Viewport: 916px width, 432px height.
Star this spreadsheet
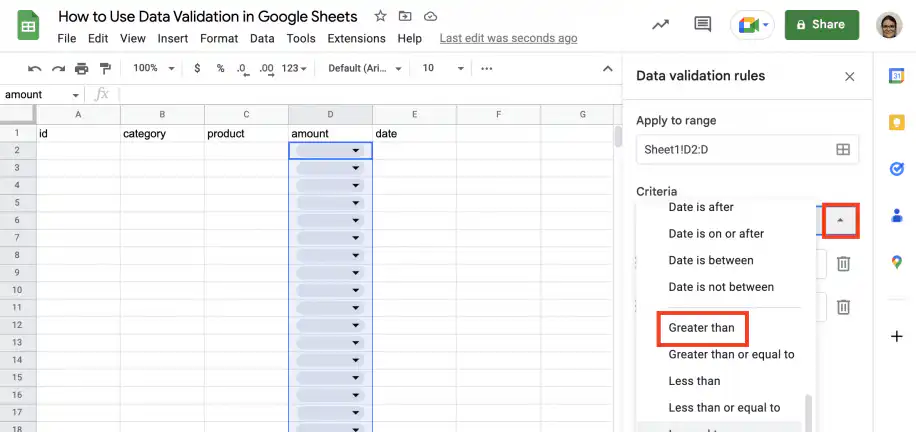(380, 16)
